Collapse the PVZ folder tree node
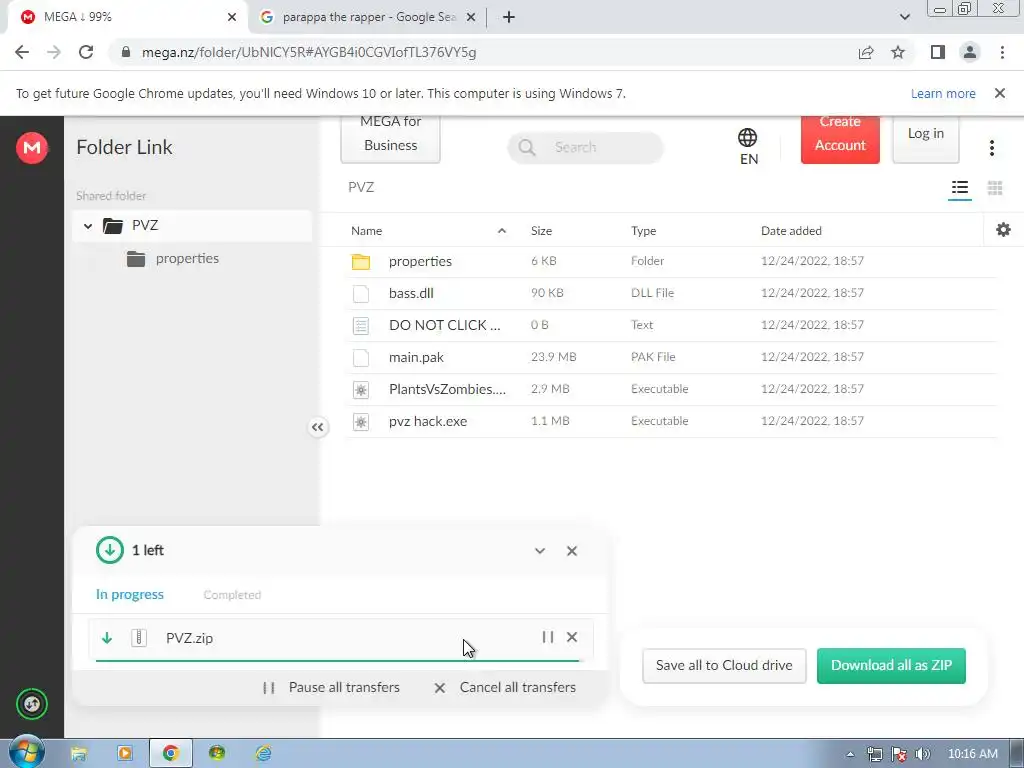Viewport: 1024px width, 768px height. click(x=88, y=226)
